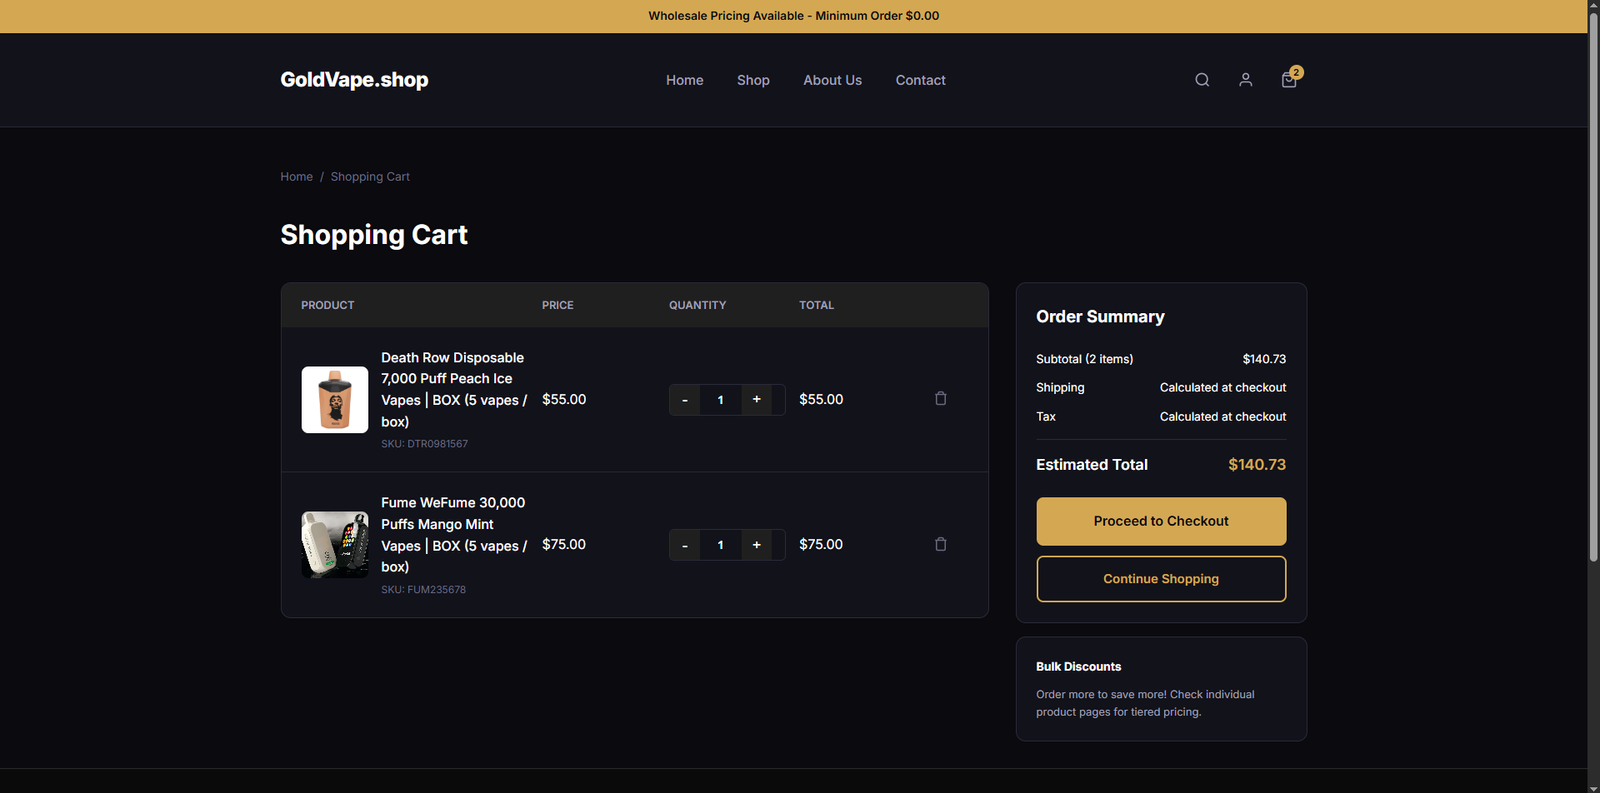Click the Fume WeFume quantity field
1600x793 pixels.
[720, 545]
